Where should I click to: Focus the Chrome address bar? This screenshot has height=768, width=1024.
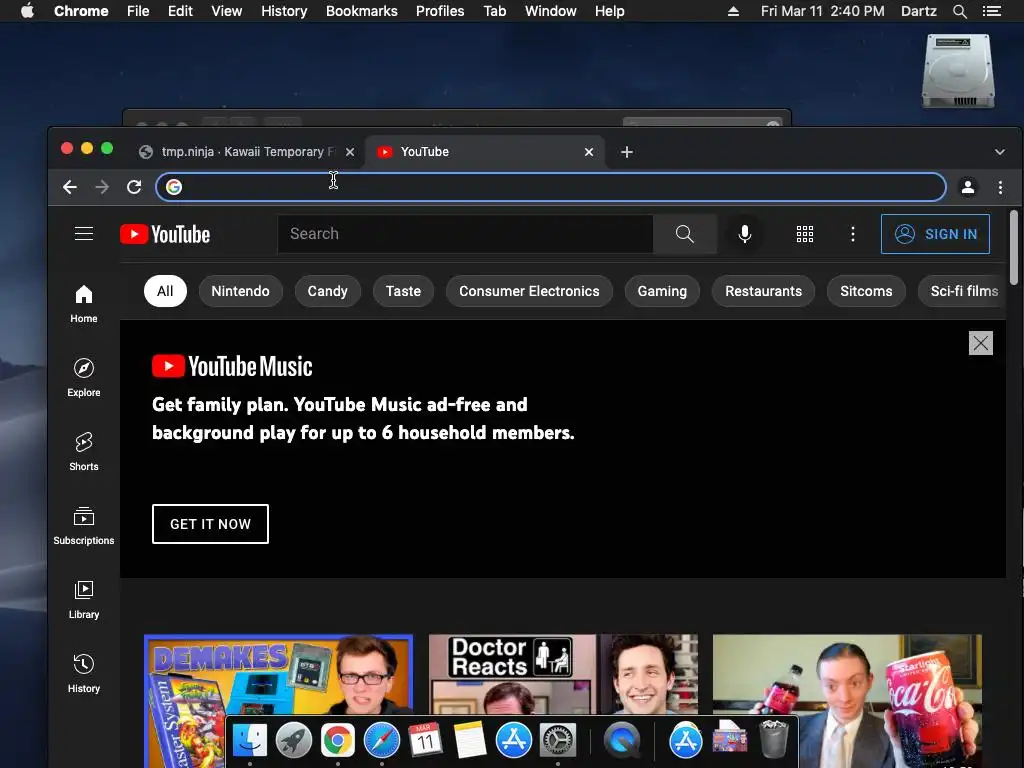point(551,187)
